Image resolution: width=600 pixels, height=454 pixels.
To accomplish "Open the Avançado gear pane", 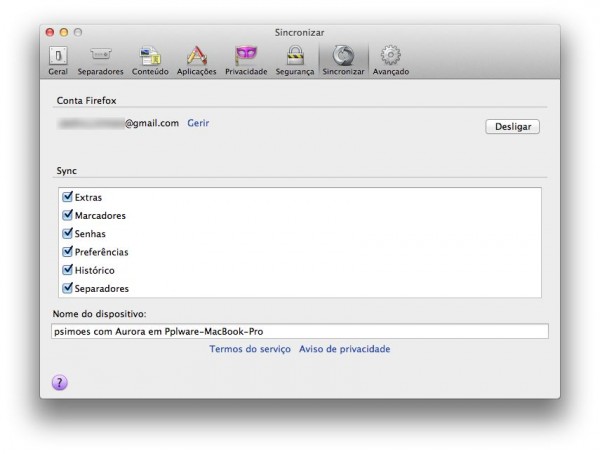I will (391, 60).
